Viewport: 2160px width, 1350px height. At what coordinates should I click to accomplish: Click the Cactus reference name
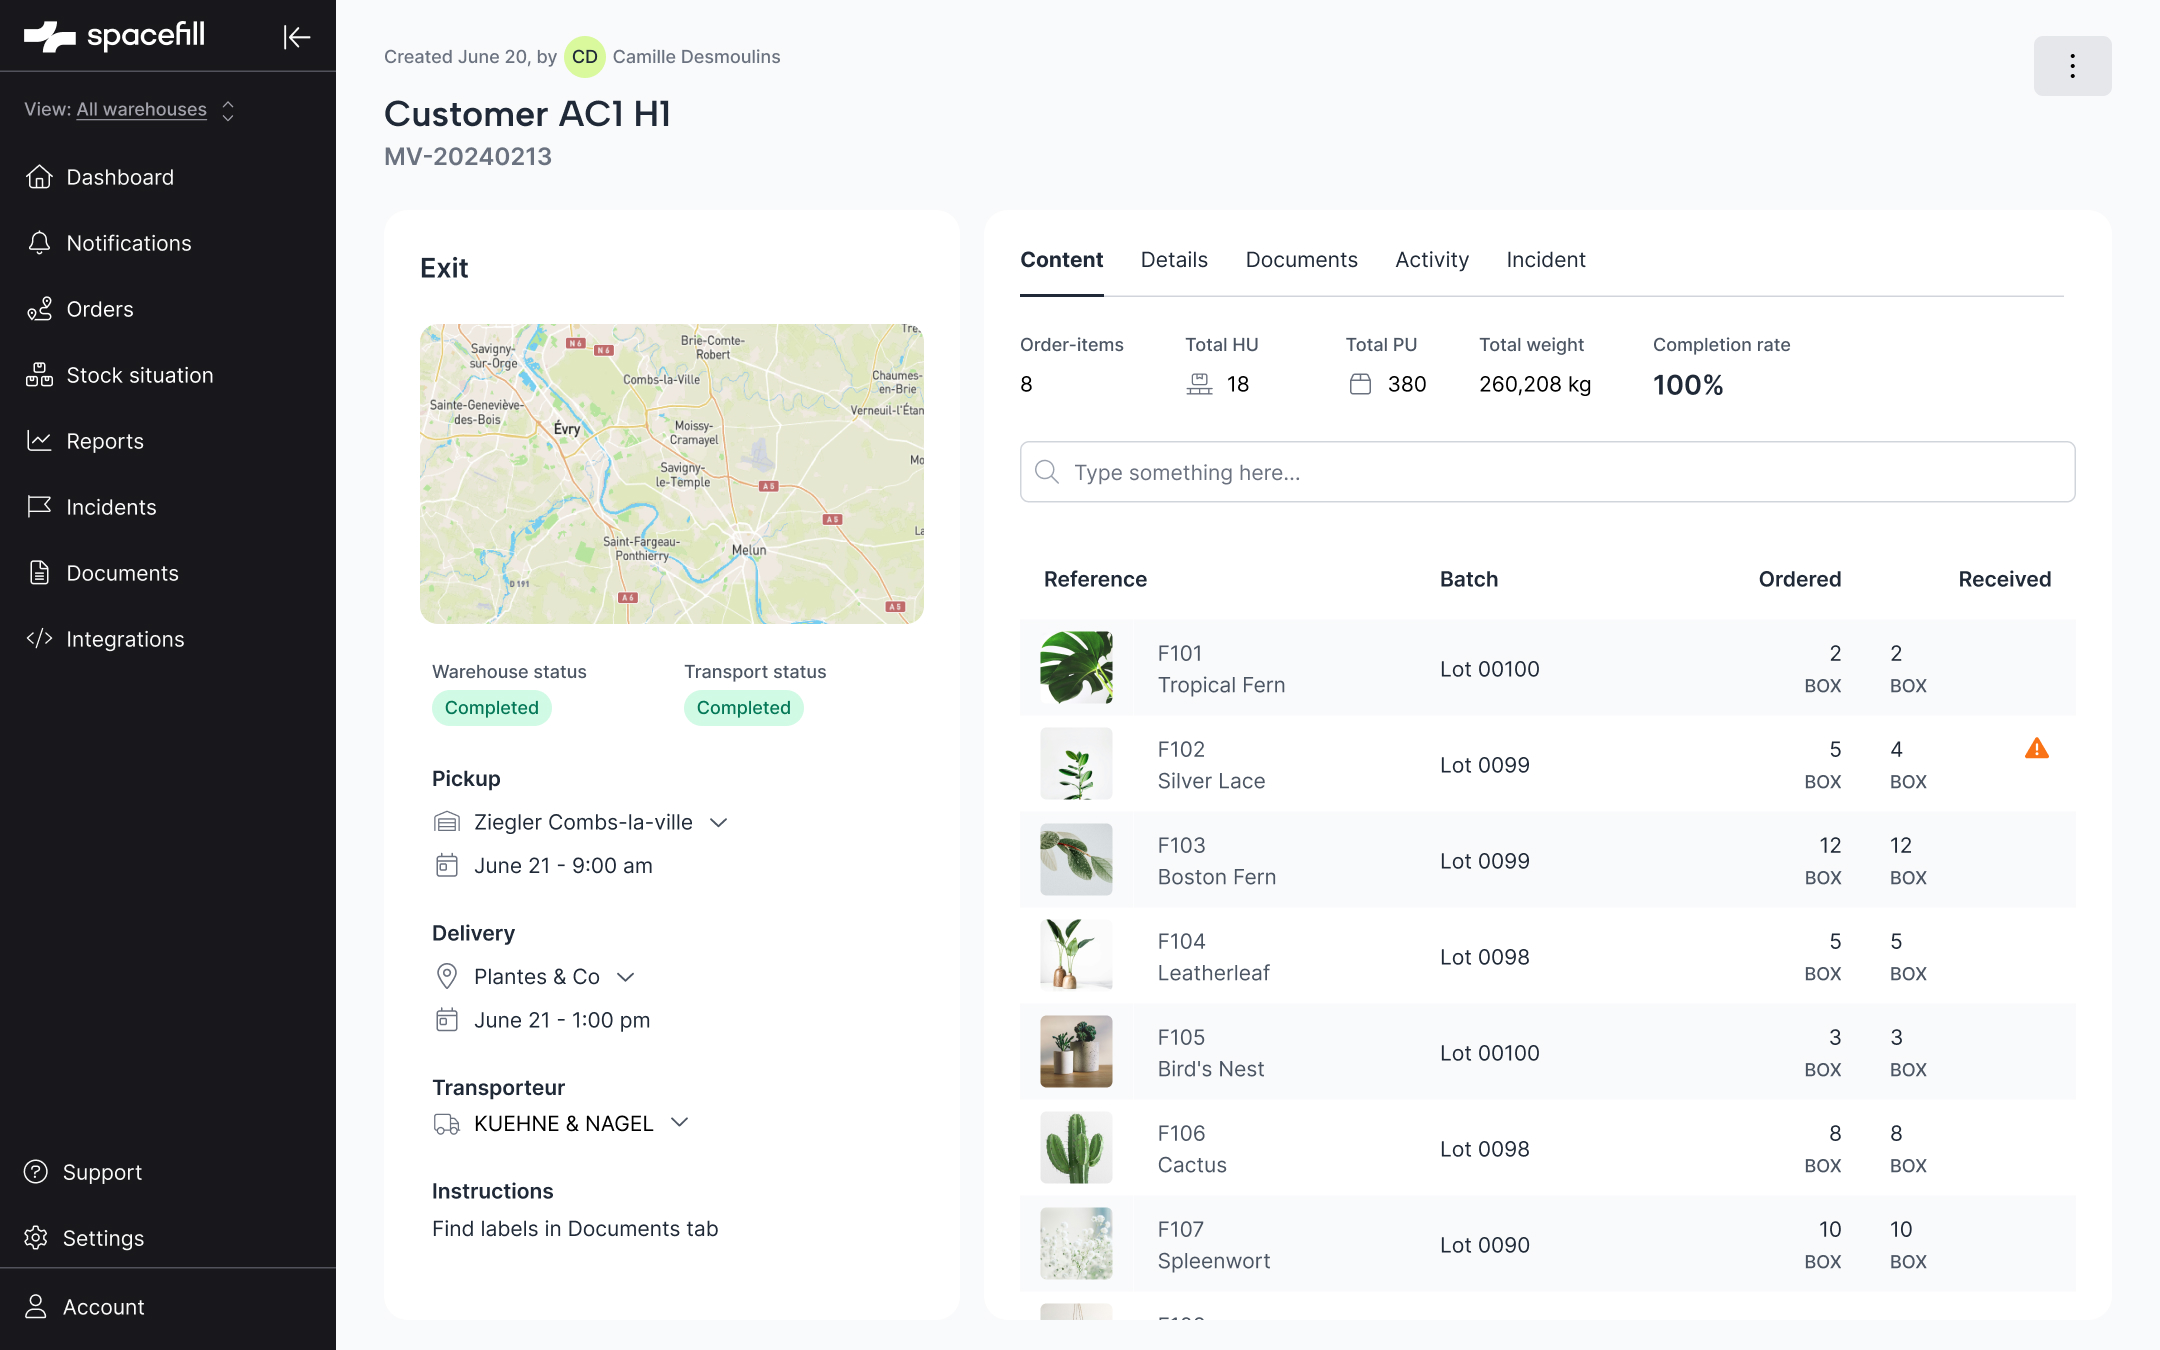pos(1192,1165)
